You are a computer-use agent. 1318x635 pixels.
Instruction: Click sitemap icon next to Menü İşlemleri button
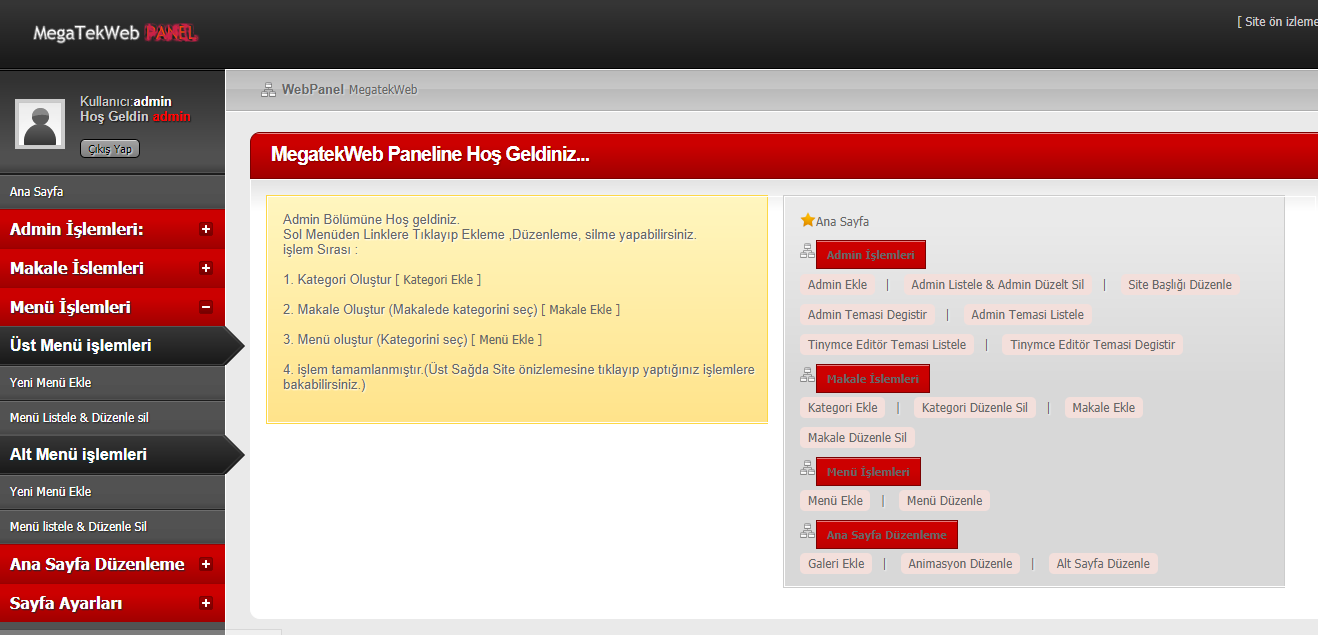click(x=807, y=469)
